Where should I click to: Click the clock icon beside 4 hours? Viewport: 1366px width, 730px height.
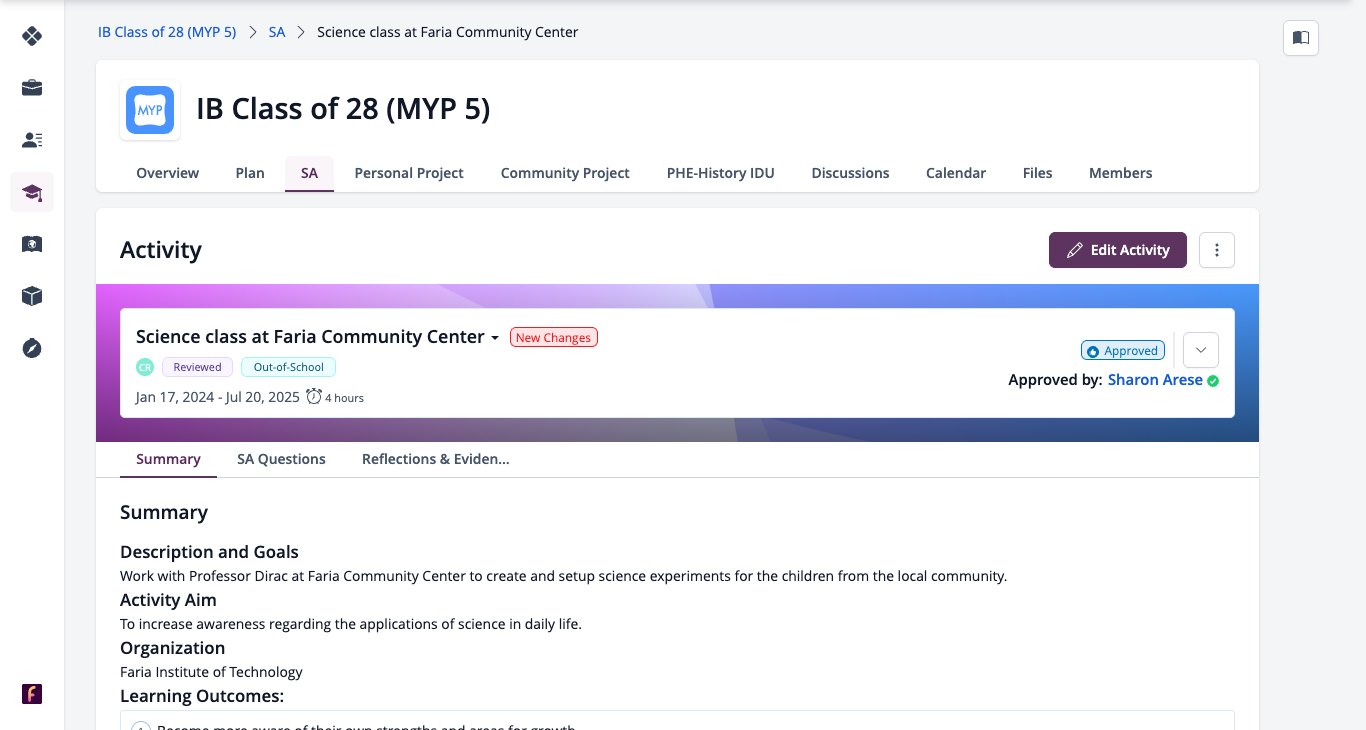click(314, 397)
